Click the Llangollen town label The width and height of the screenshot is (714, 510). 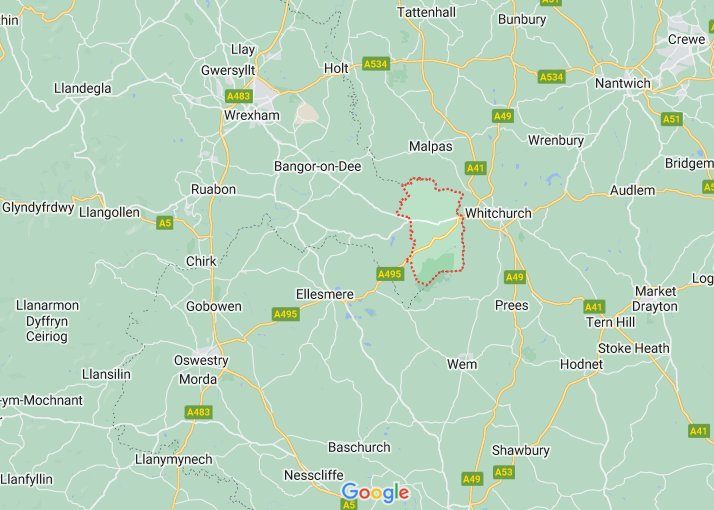109,213
